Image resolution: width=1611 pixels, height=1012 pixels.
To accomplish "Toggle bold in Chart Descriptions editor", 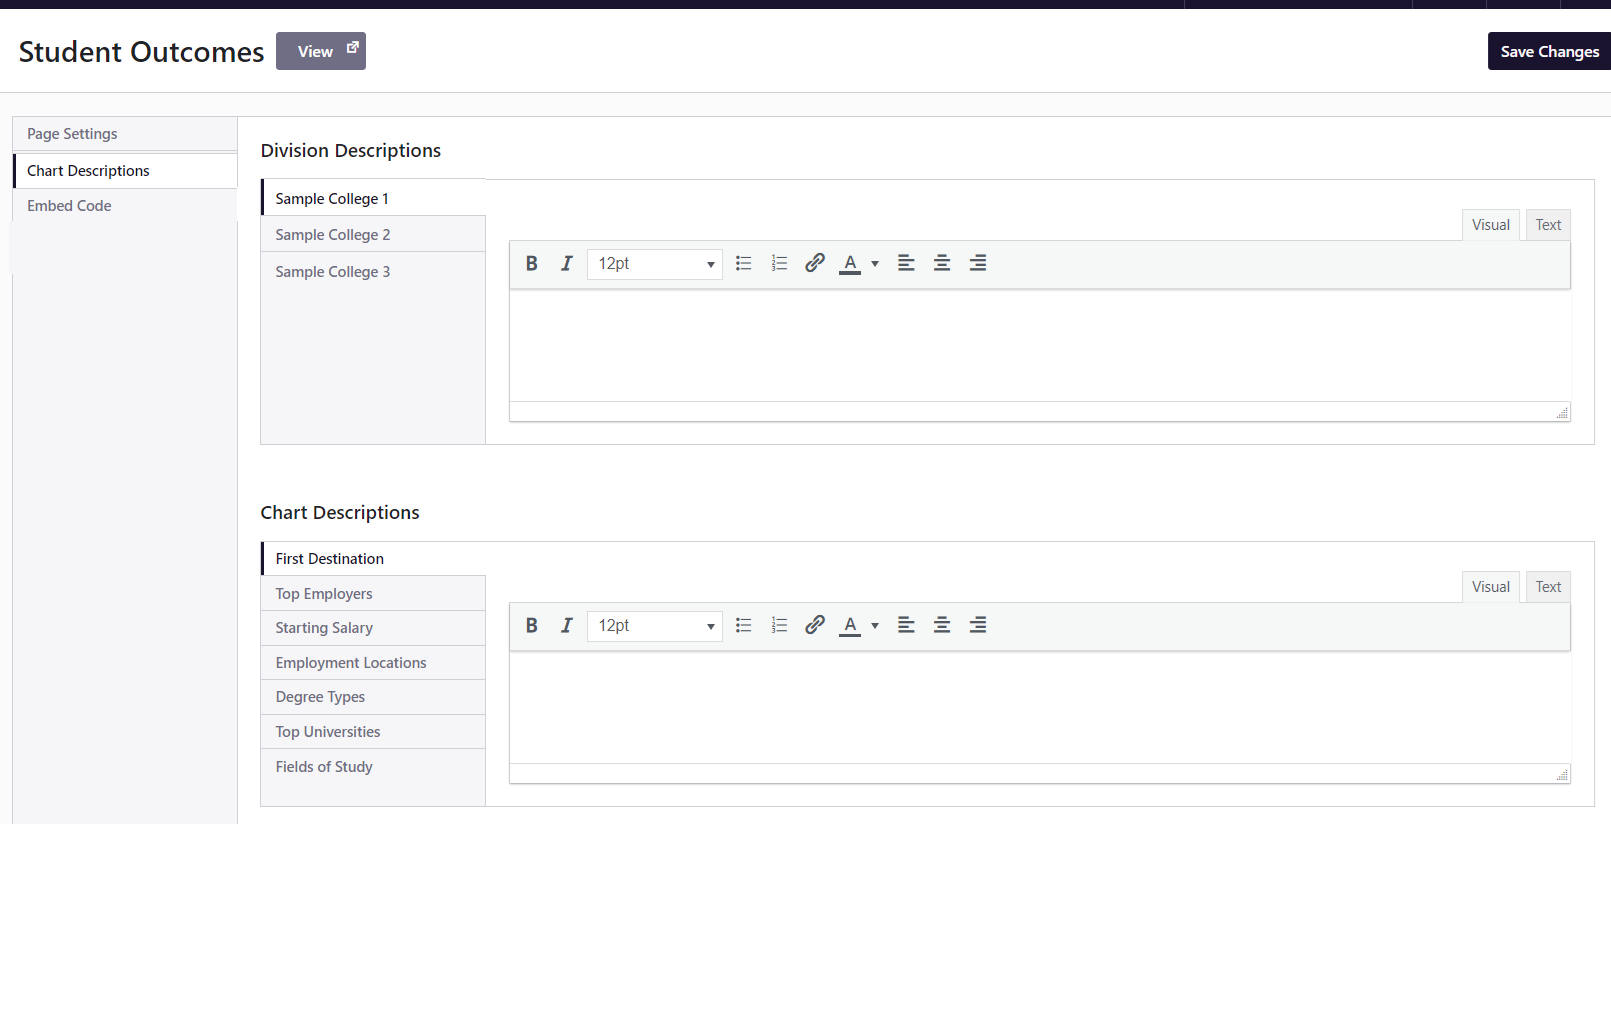I will [x=532, y=626].
